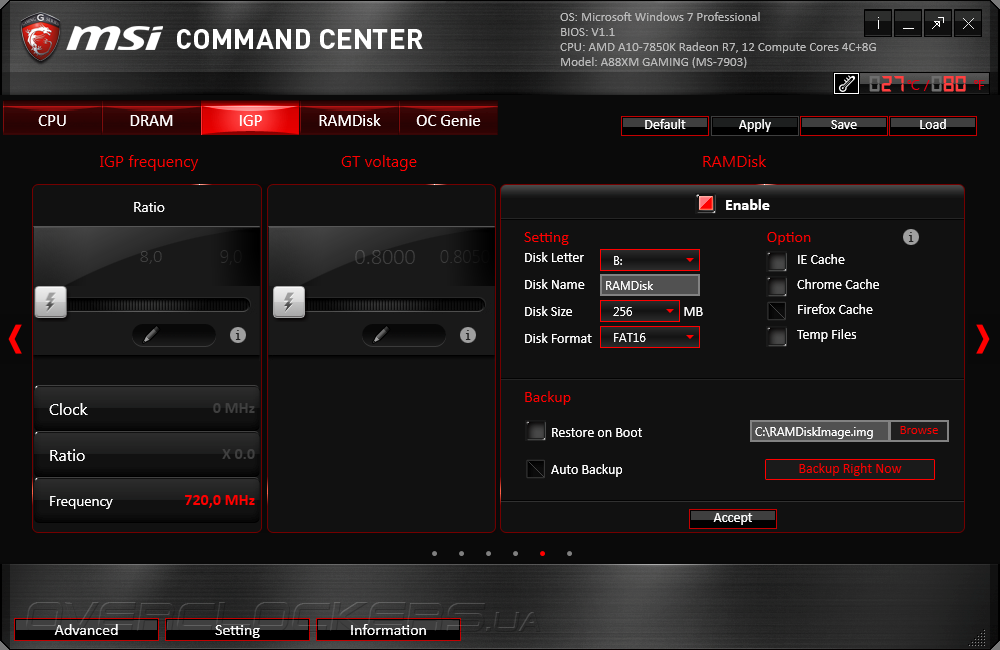Click the active red page indicator dot
This screenshot has height=650, width=1000.
[x=542, y=554]
